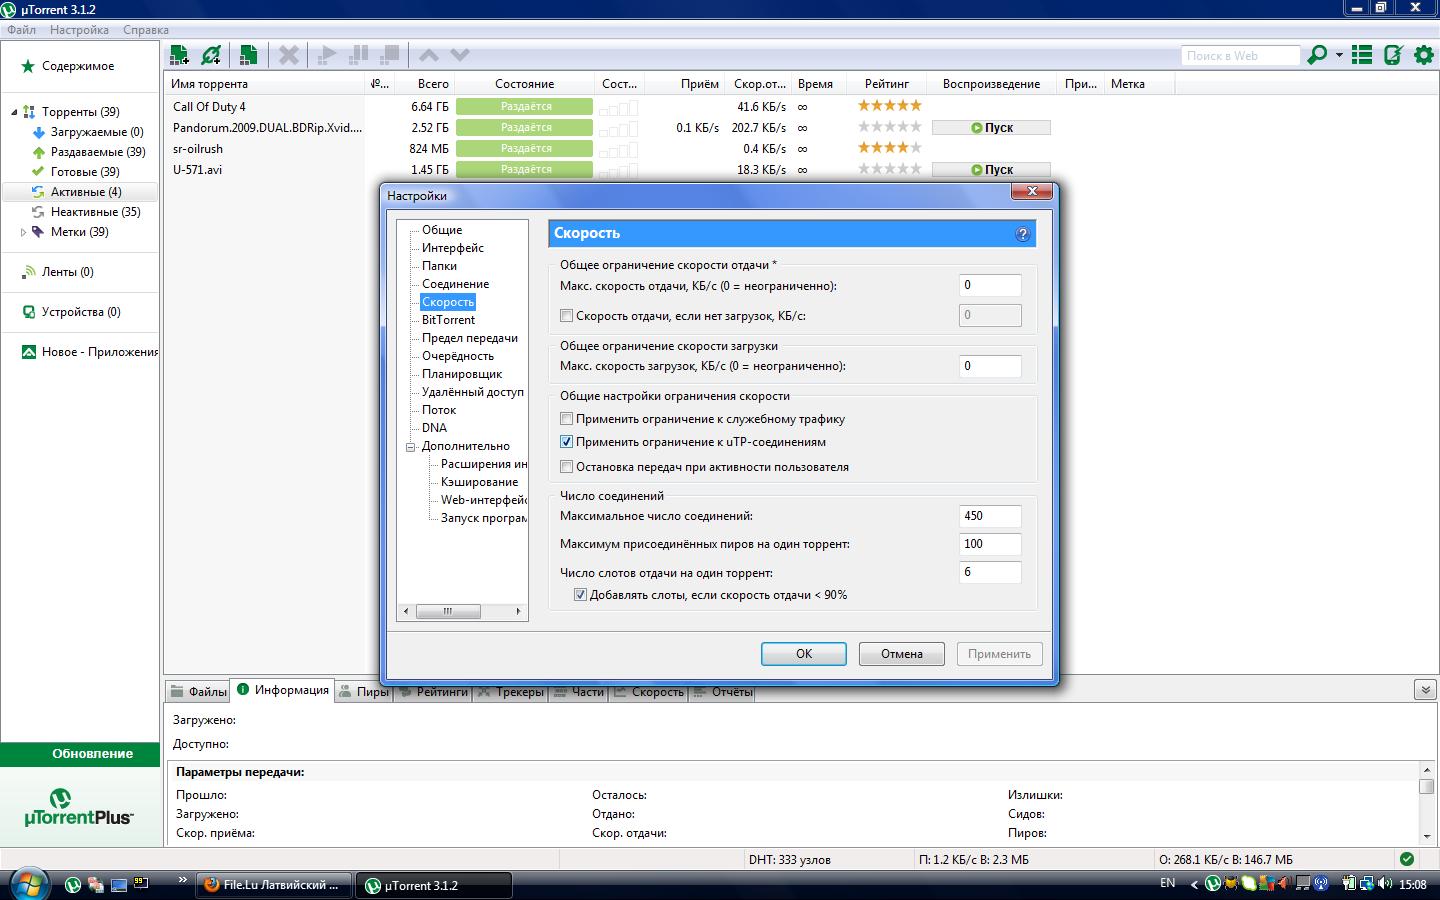The image size is (1440, 900).
Task: Move torrent up the queue
Action: point(429,55)
